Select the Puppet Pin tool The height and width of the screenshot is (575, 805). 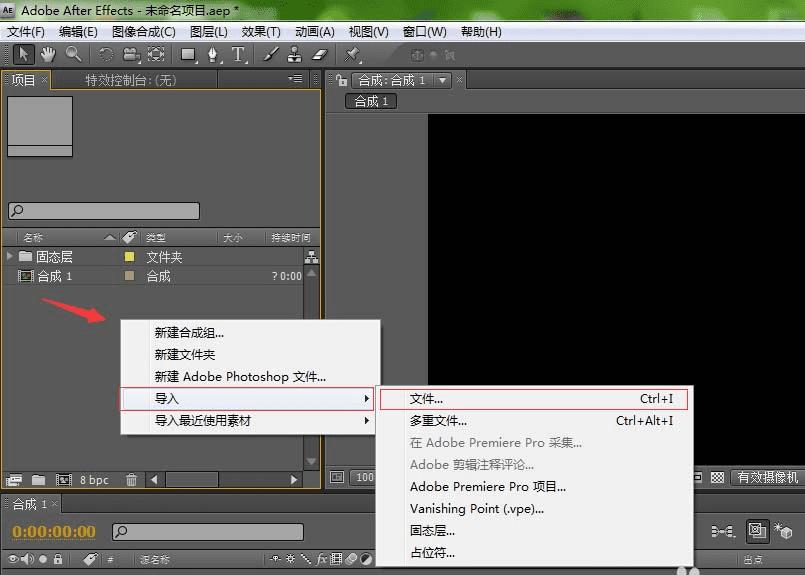tap(353, 54)
